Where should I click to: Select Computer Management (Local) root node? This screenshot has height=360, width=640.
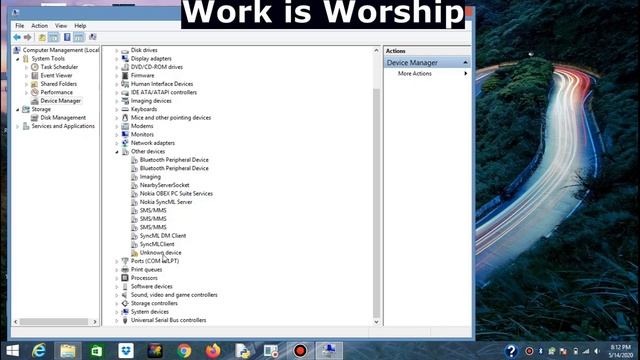pyautogui.click(x=61, y=50)
